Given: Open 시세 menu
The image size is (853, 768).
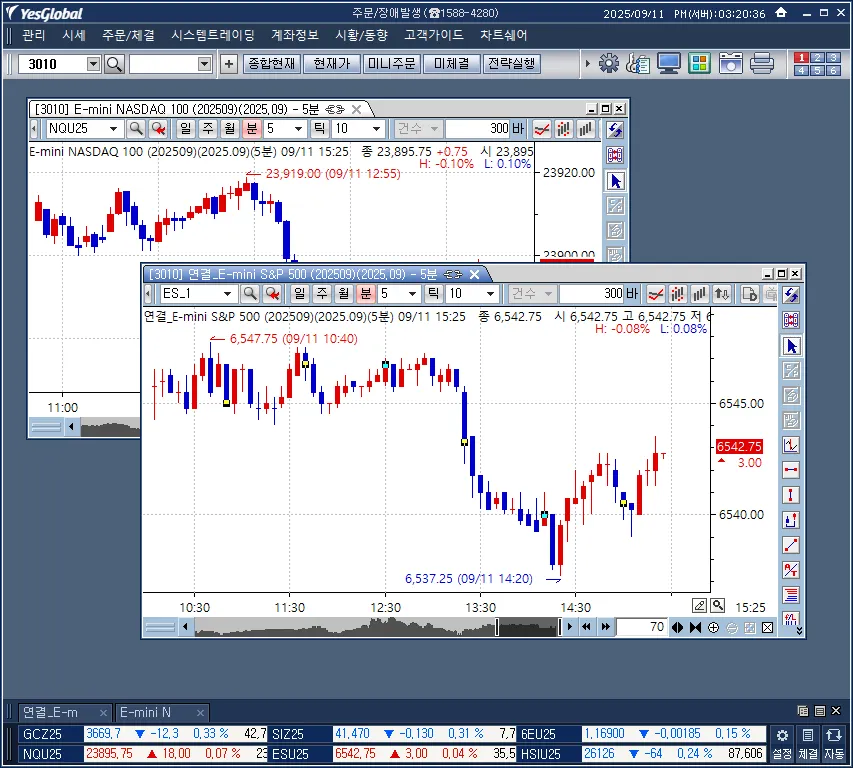Looking at the screenshot, I should click(74, 35).
